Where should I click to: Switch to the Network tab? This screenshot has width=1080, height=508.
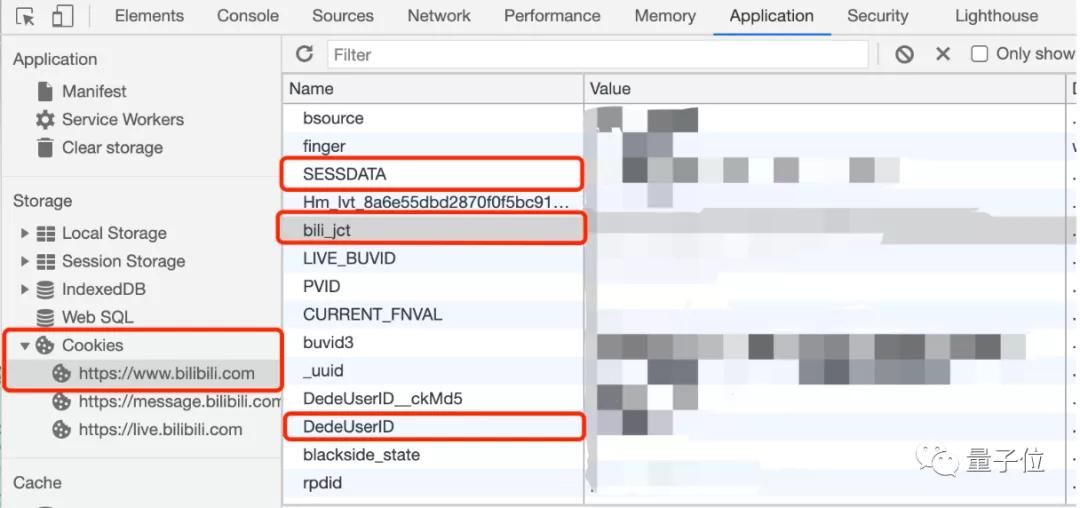(438, 16)
